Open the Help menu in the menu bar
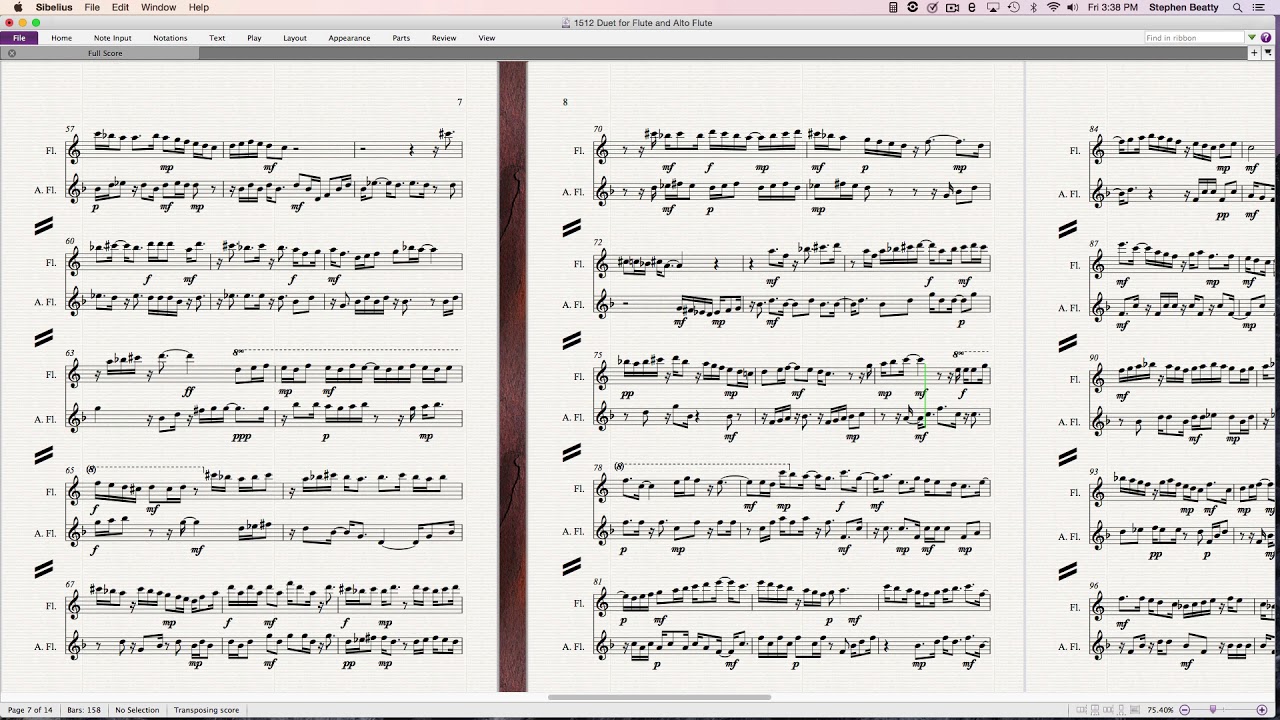This screenshot has width=1280, height=720. point(199,7)
